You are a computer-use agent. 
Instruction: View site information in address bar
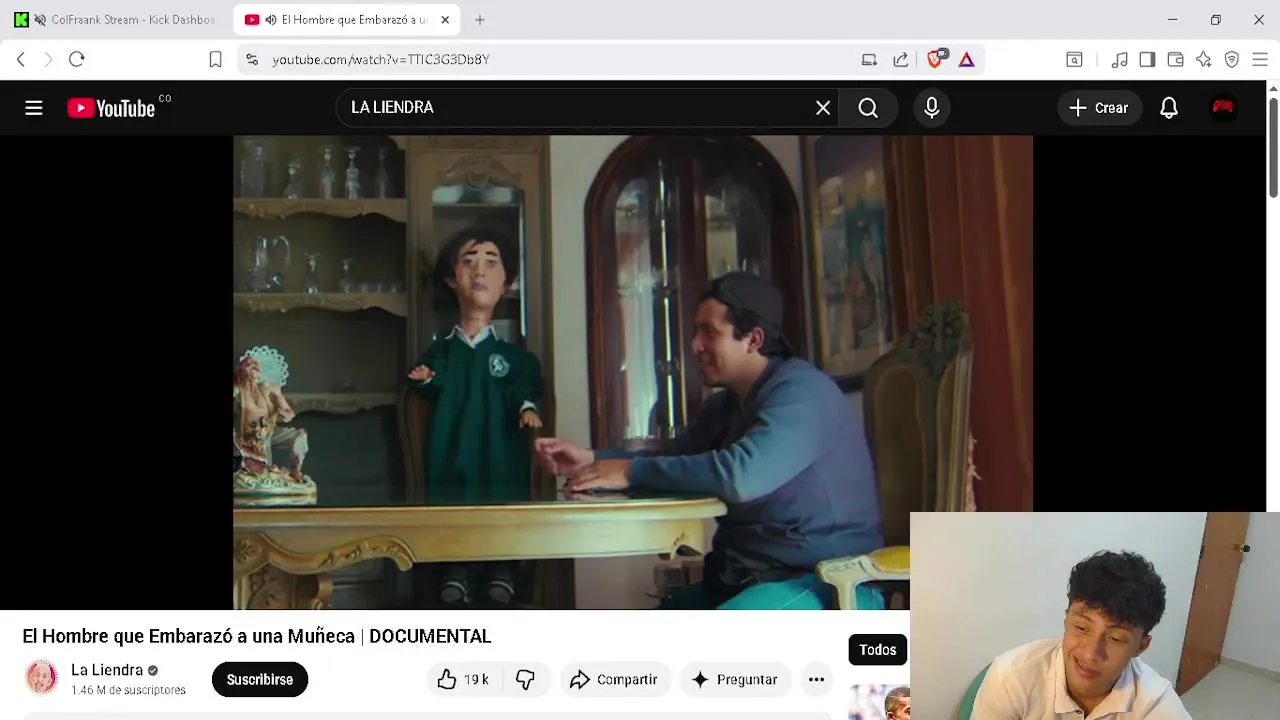252,60
